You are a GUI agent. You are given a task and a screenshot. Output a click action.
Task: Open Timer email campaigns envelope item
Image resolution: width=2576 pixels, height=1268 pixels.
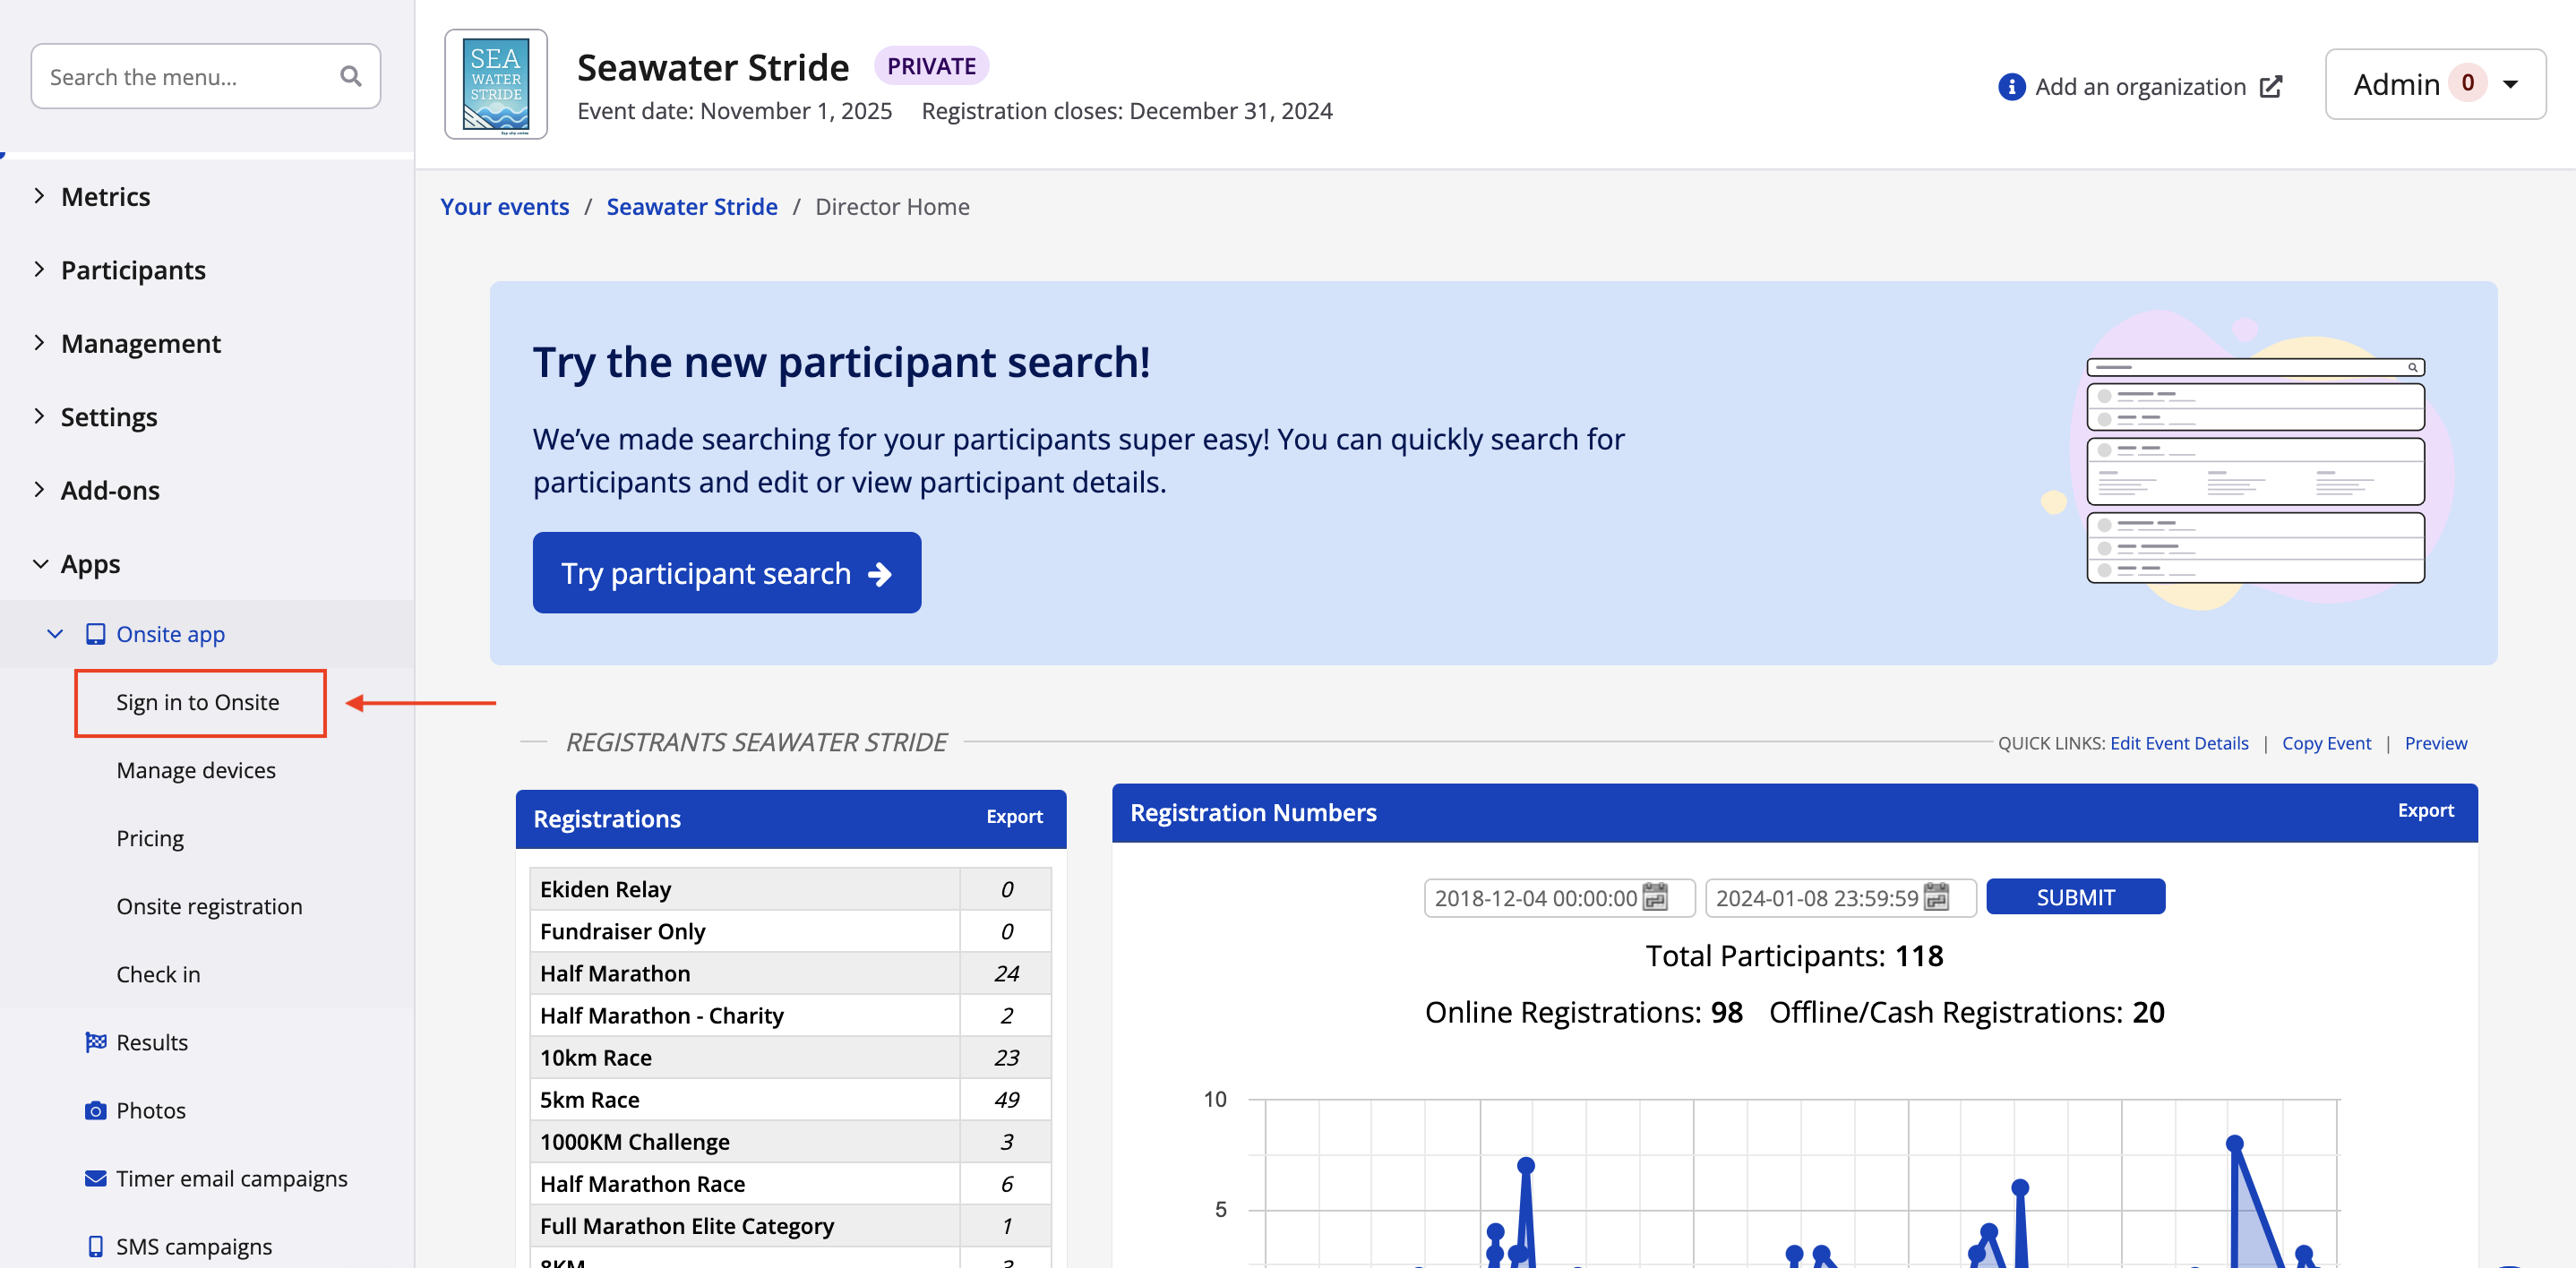click(231, 1178)
